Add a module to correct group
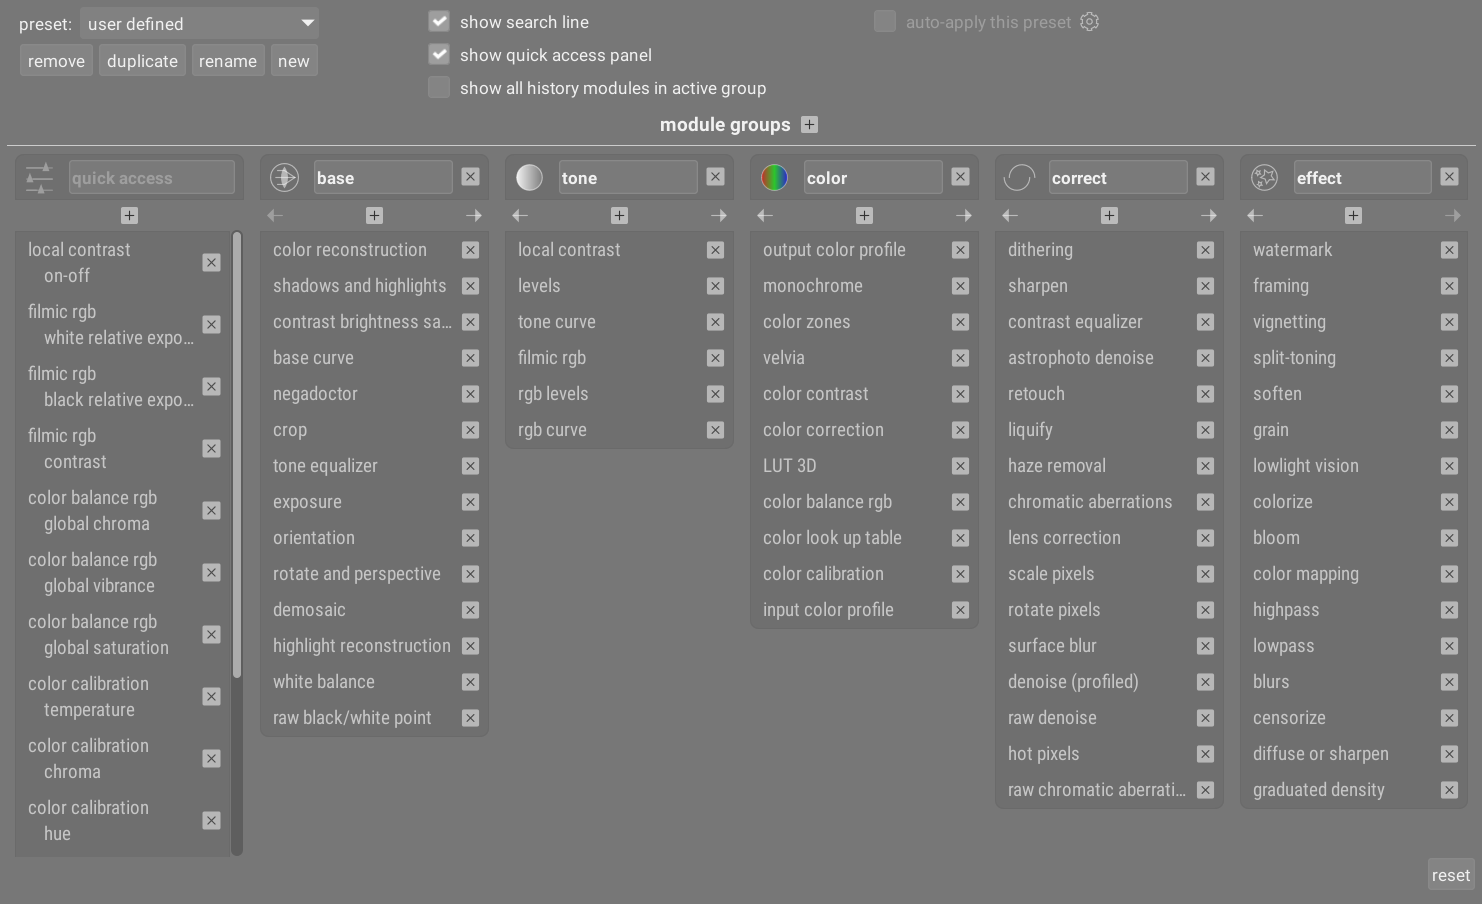 (1109, 215)
